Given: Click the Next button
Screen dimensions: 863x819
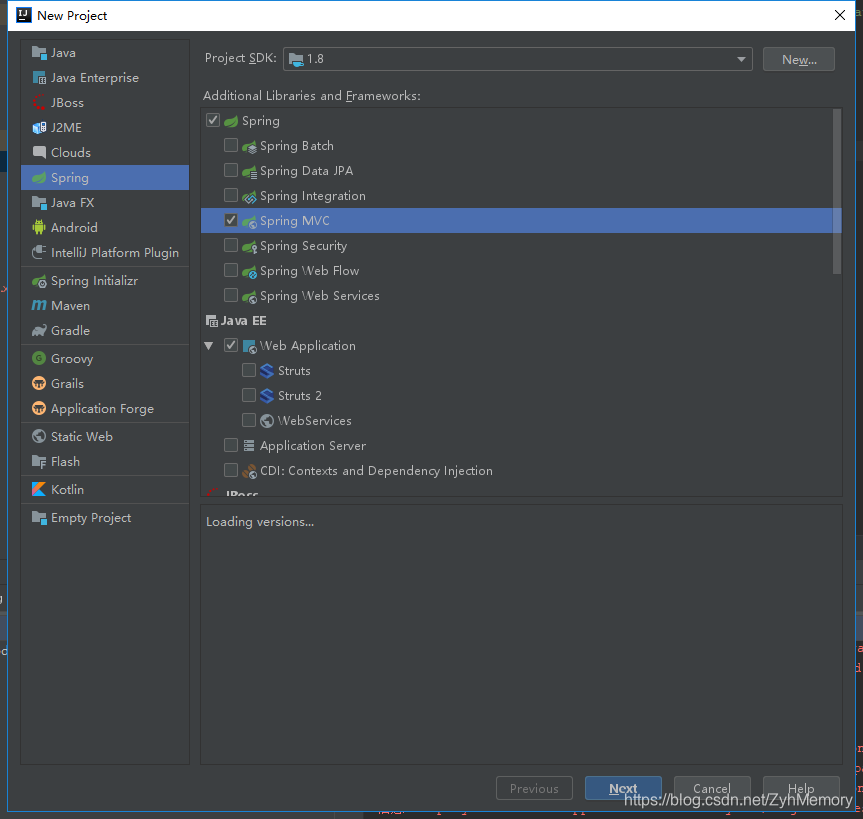Looking at the screenshot, I should pos(623,788).
